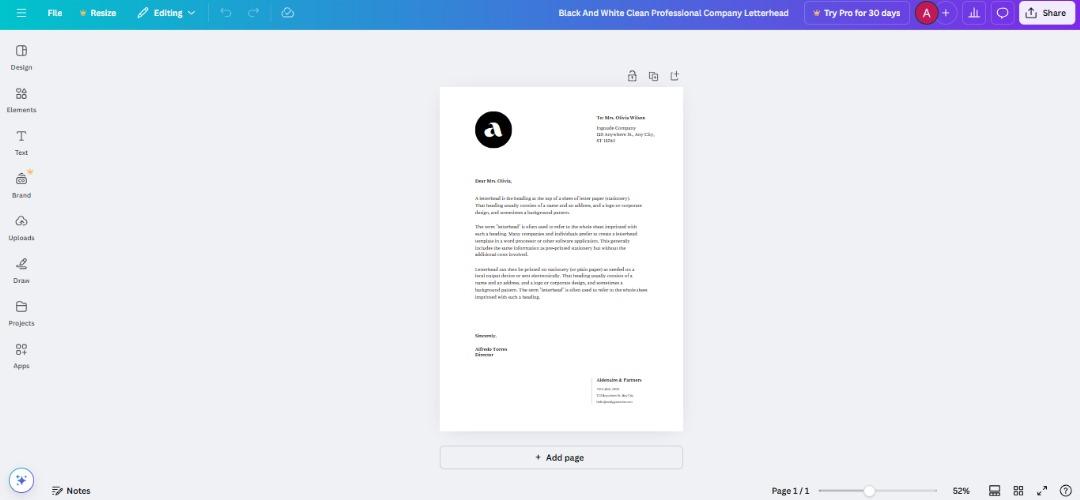Open the analytics bar chart icon
The height and width of the screenshot is (500, 1080).
point(974,13)
